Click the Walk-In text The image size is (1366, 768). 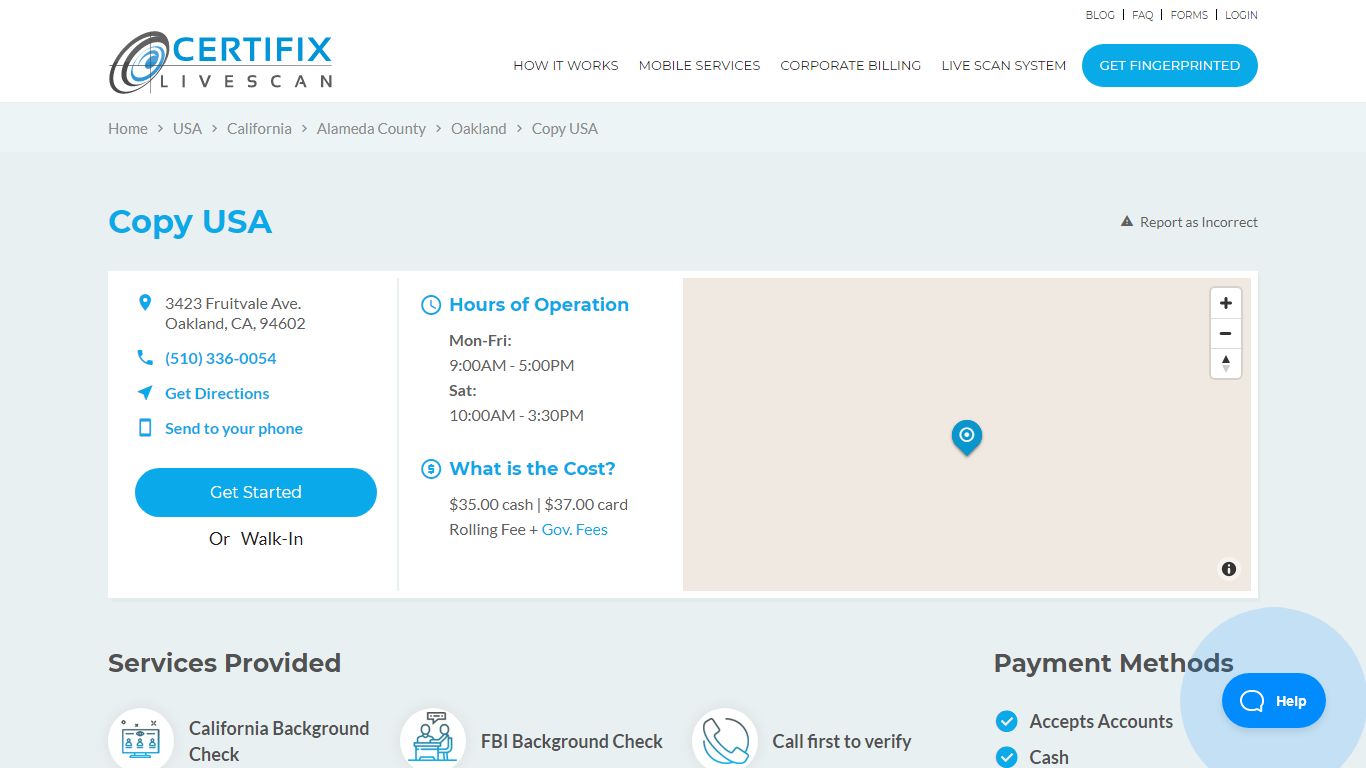pos(272,538)
